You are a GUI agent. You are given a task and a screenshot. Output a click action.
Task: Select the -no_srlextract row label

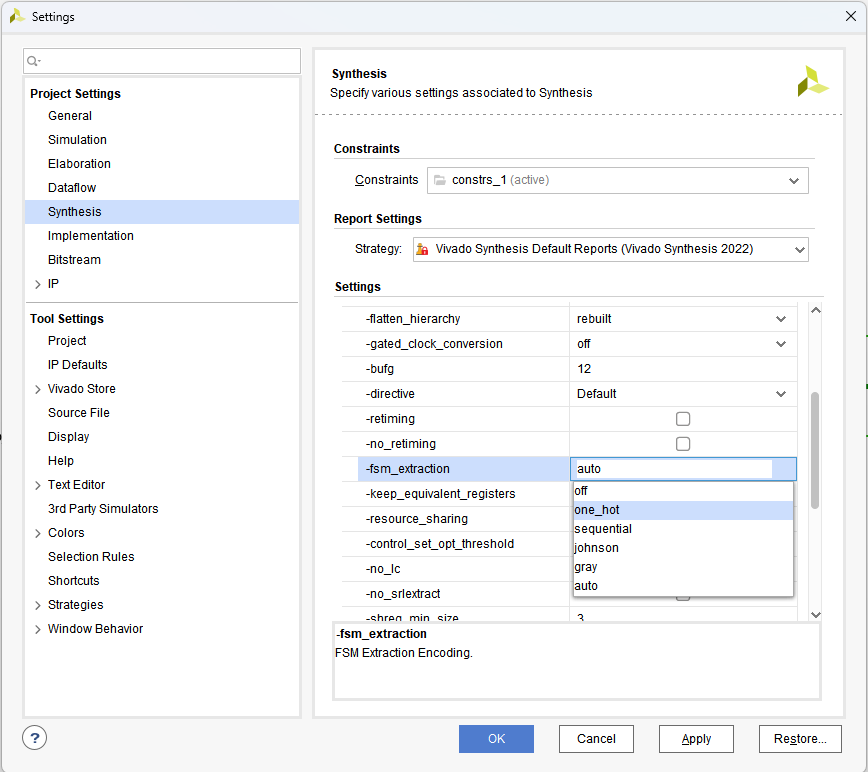402,594
